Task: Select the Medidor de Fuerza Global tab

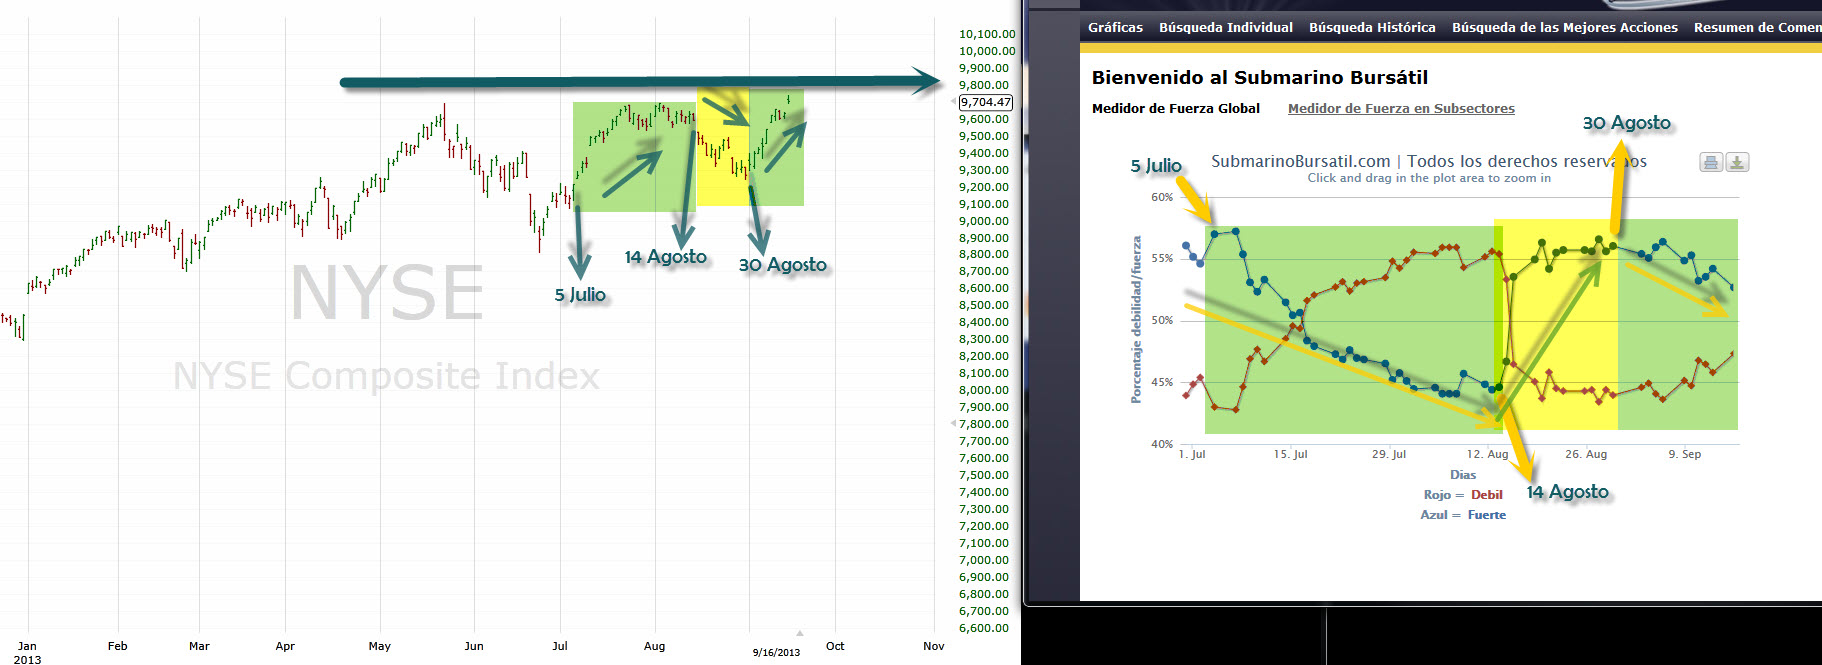Action: (1175, 109)
